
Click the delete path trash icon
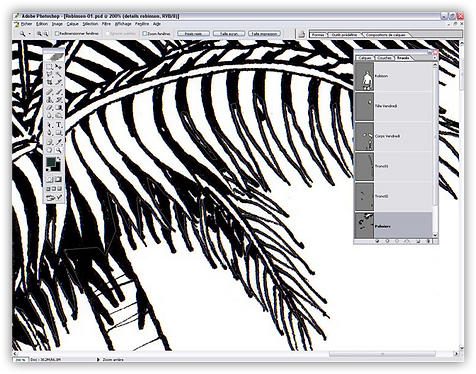(x=429, y=241)
